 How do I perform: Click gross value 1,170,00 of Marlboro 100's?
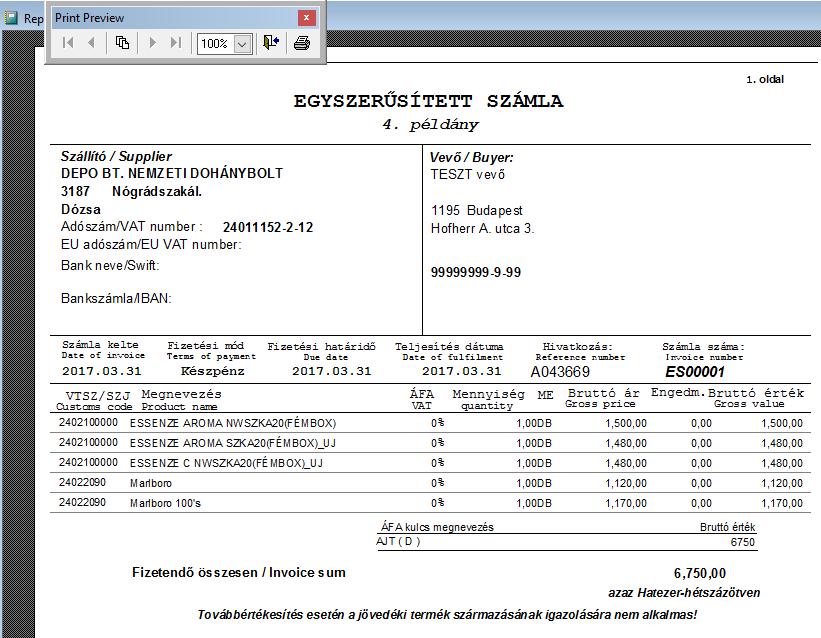(x=782, y=503)
